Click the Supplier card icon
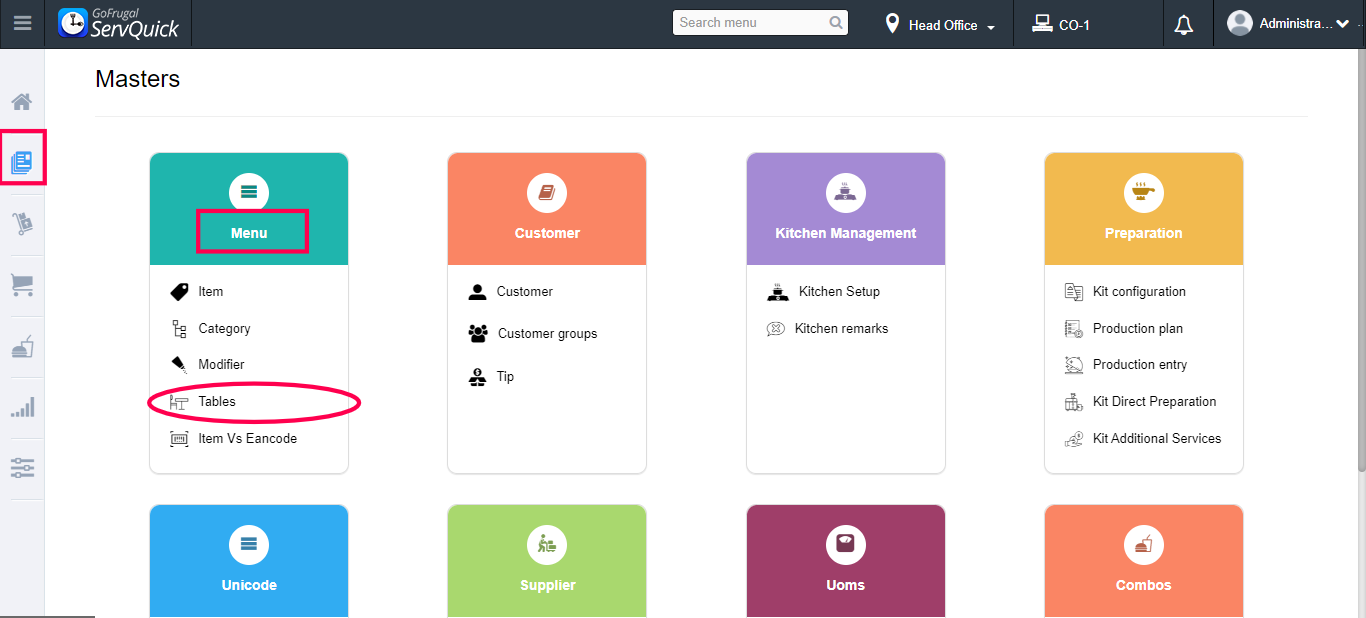 (547, 544)
